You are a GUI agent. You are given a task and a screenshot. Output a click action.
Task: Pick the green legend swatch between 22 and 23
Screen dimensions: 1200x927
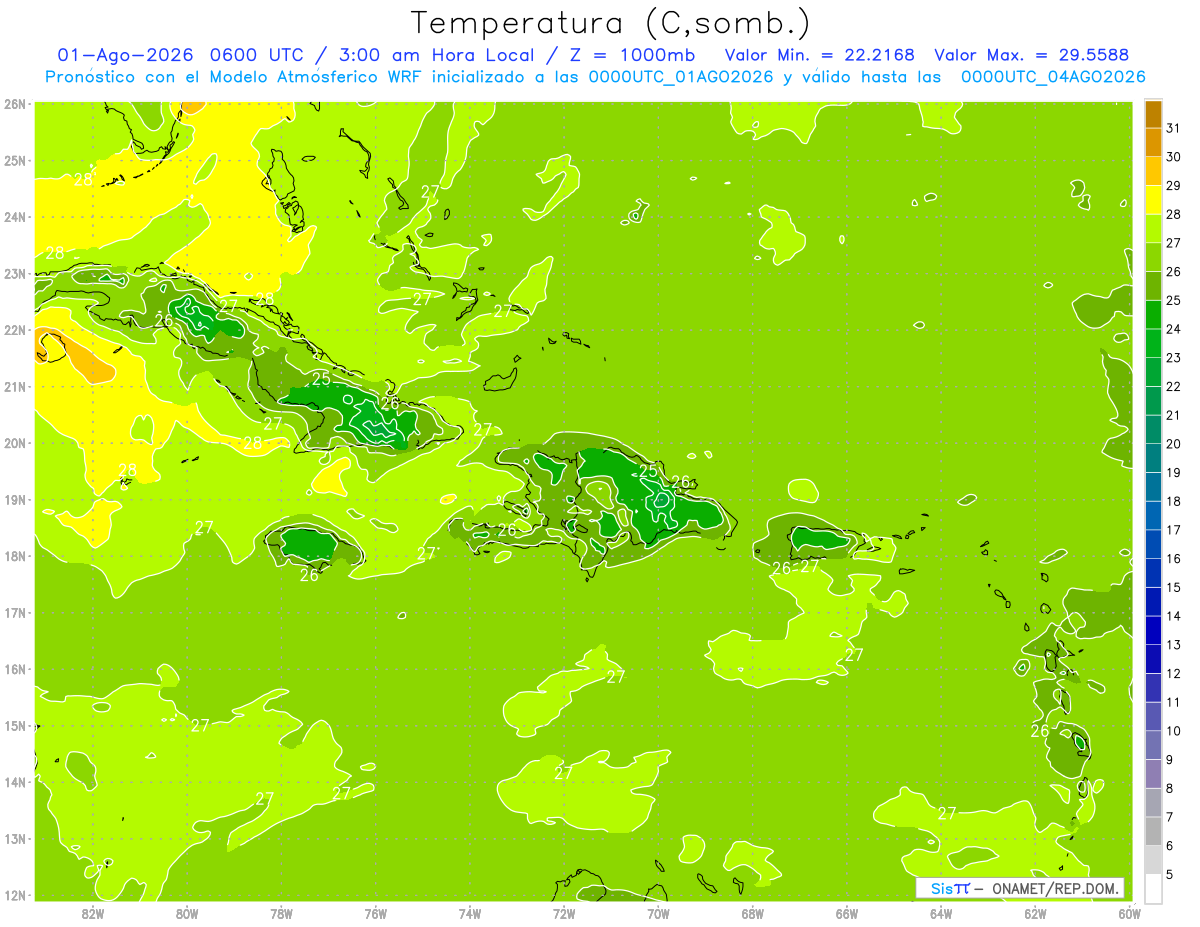pos(1153,371)
